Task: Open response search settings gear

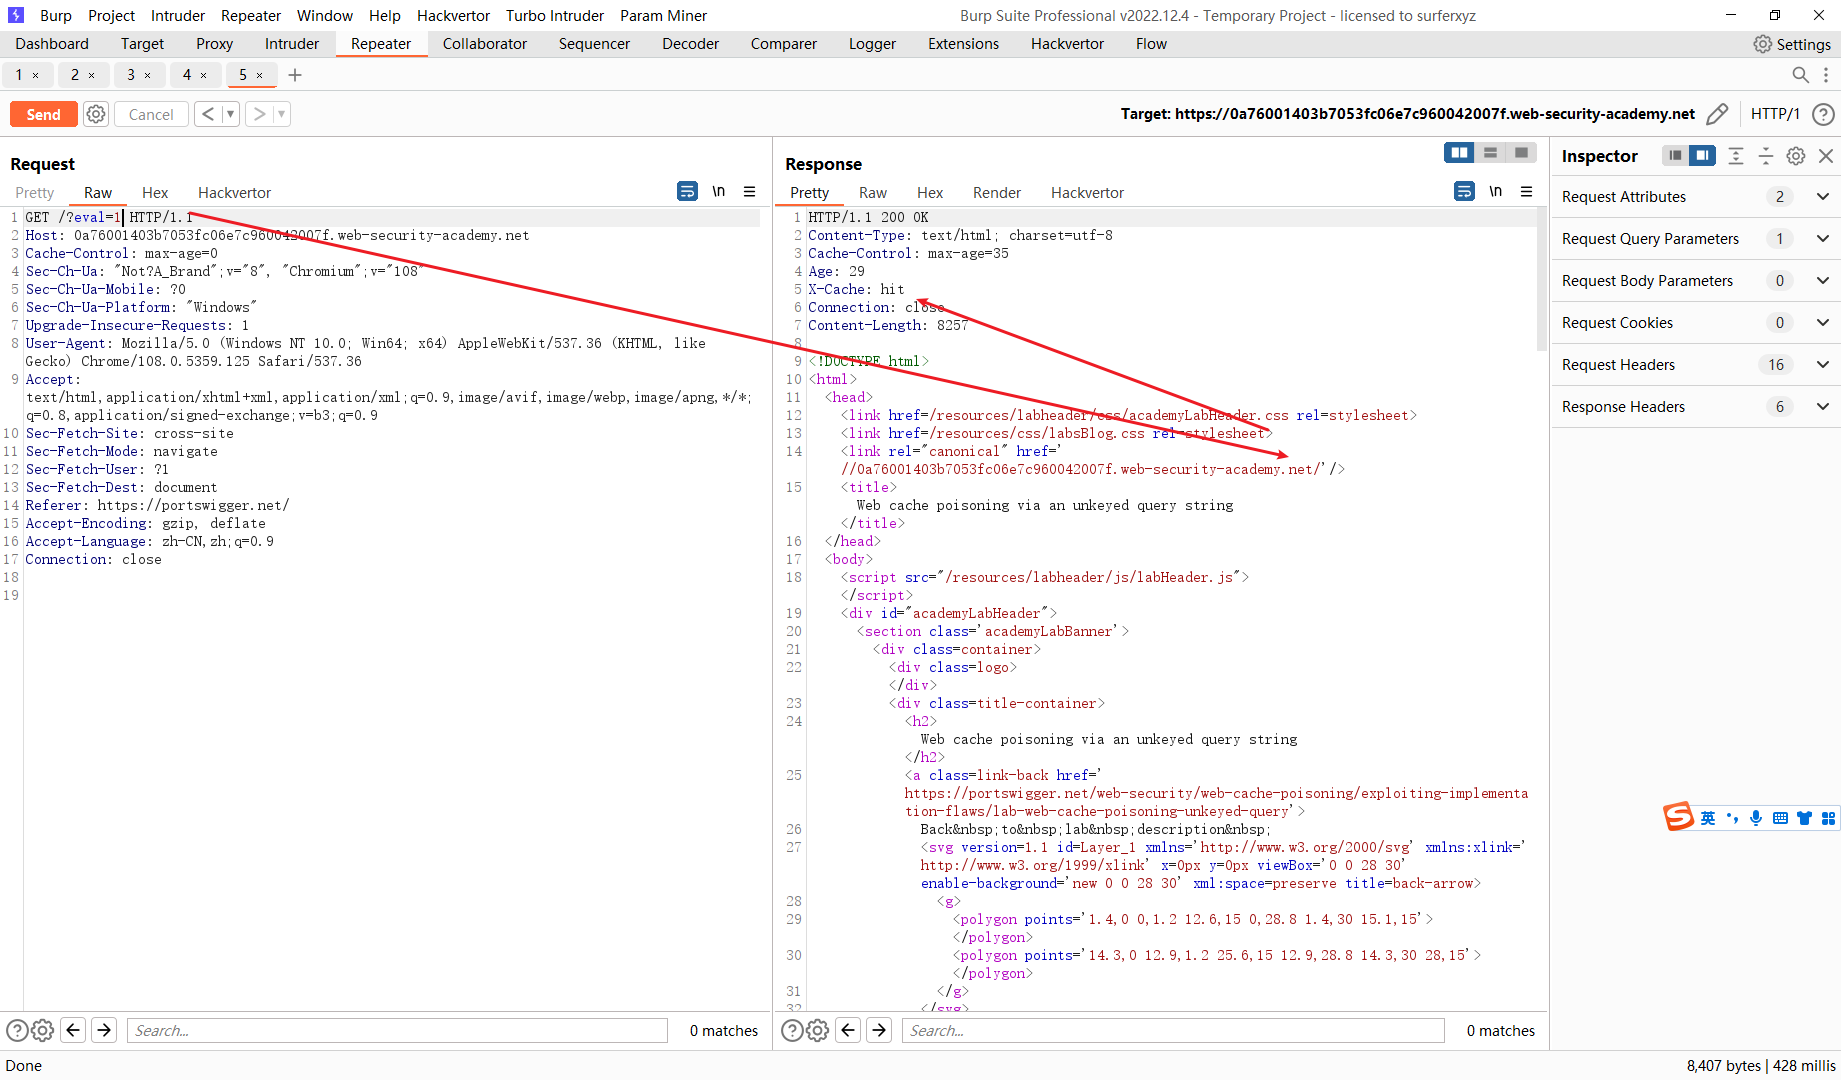Action: [817, 1030]
